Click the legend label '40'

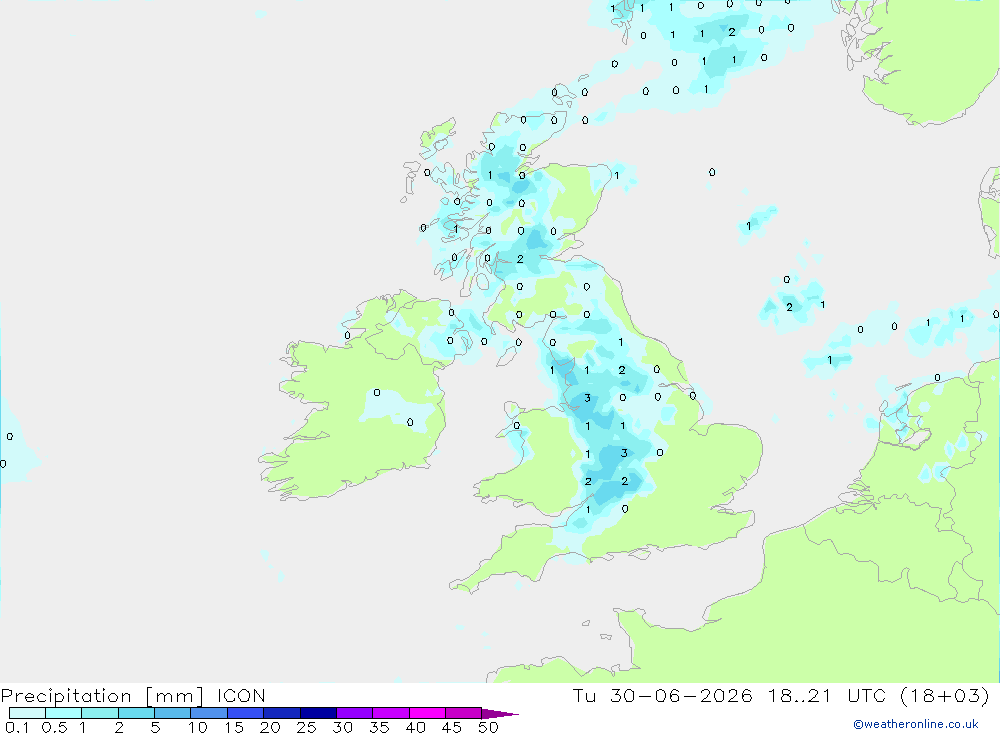click(415, 727)
